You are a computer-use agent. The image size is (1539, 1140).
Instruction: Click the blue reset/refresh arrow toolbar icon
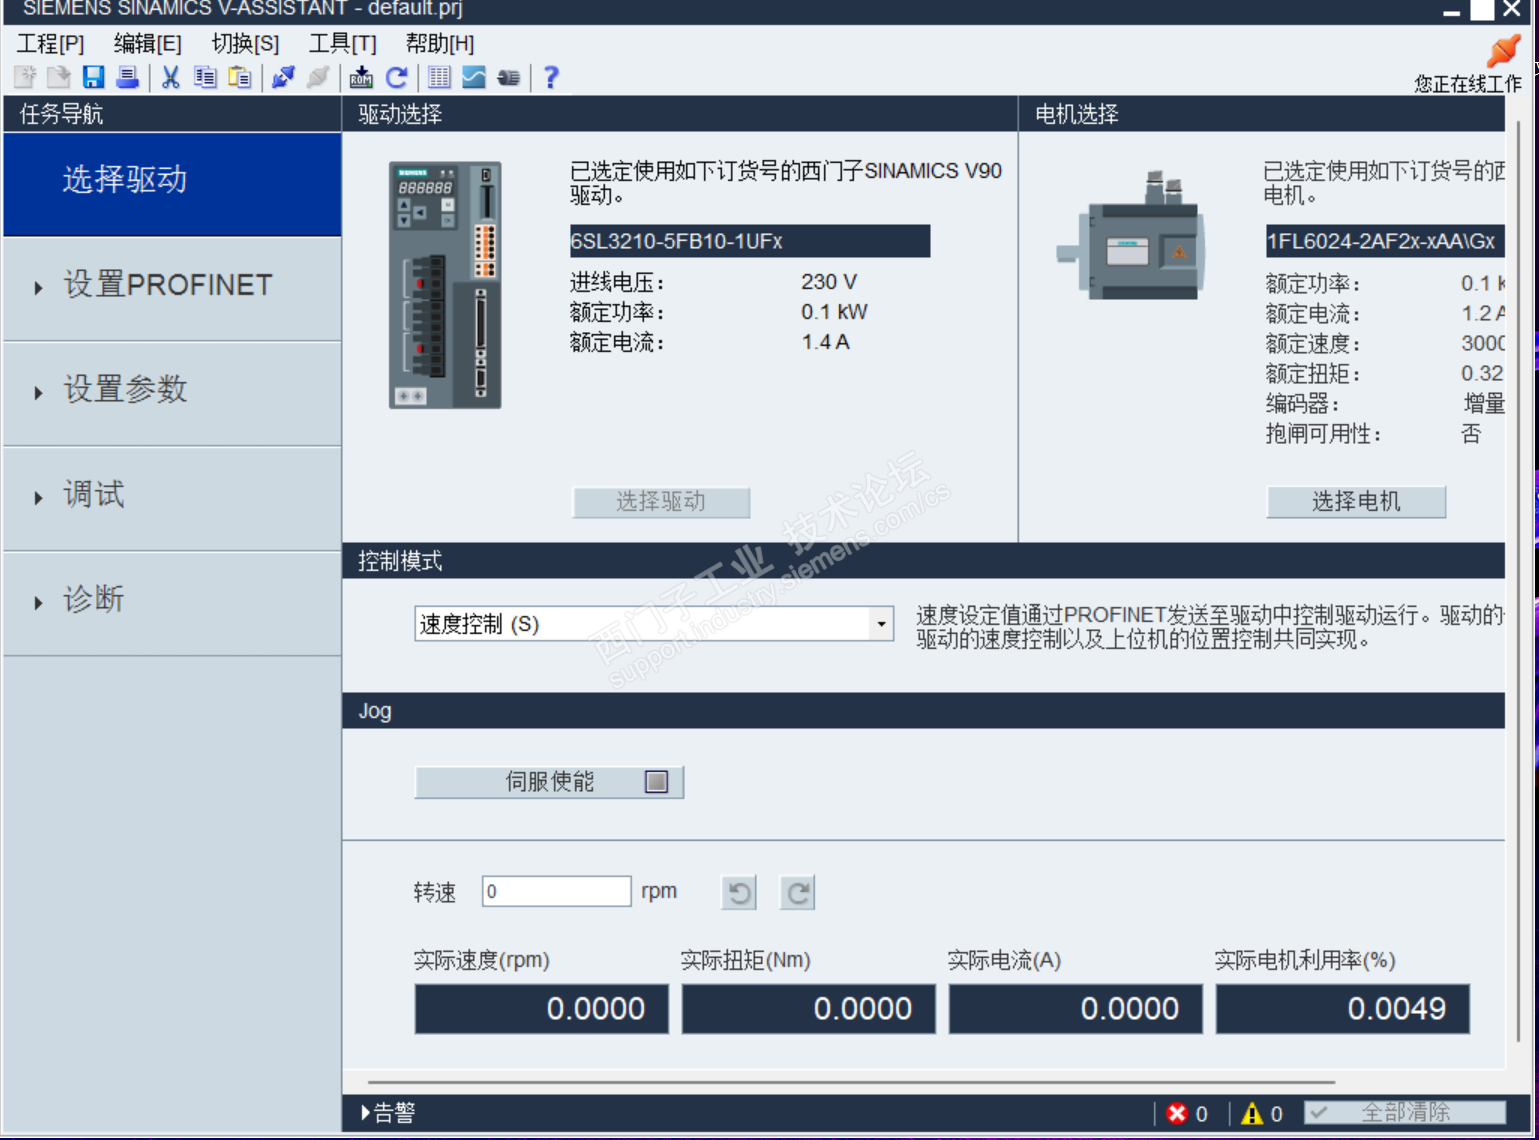[396, 77]
